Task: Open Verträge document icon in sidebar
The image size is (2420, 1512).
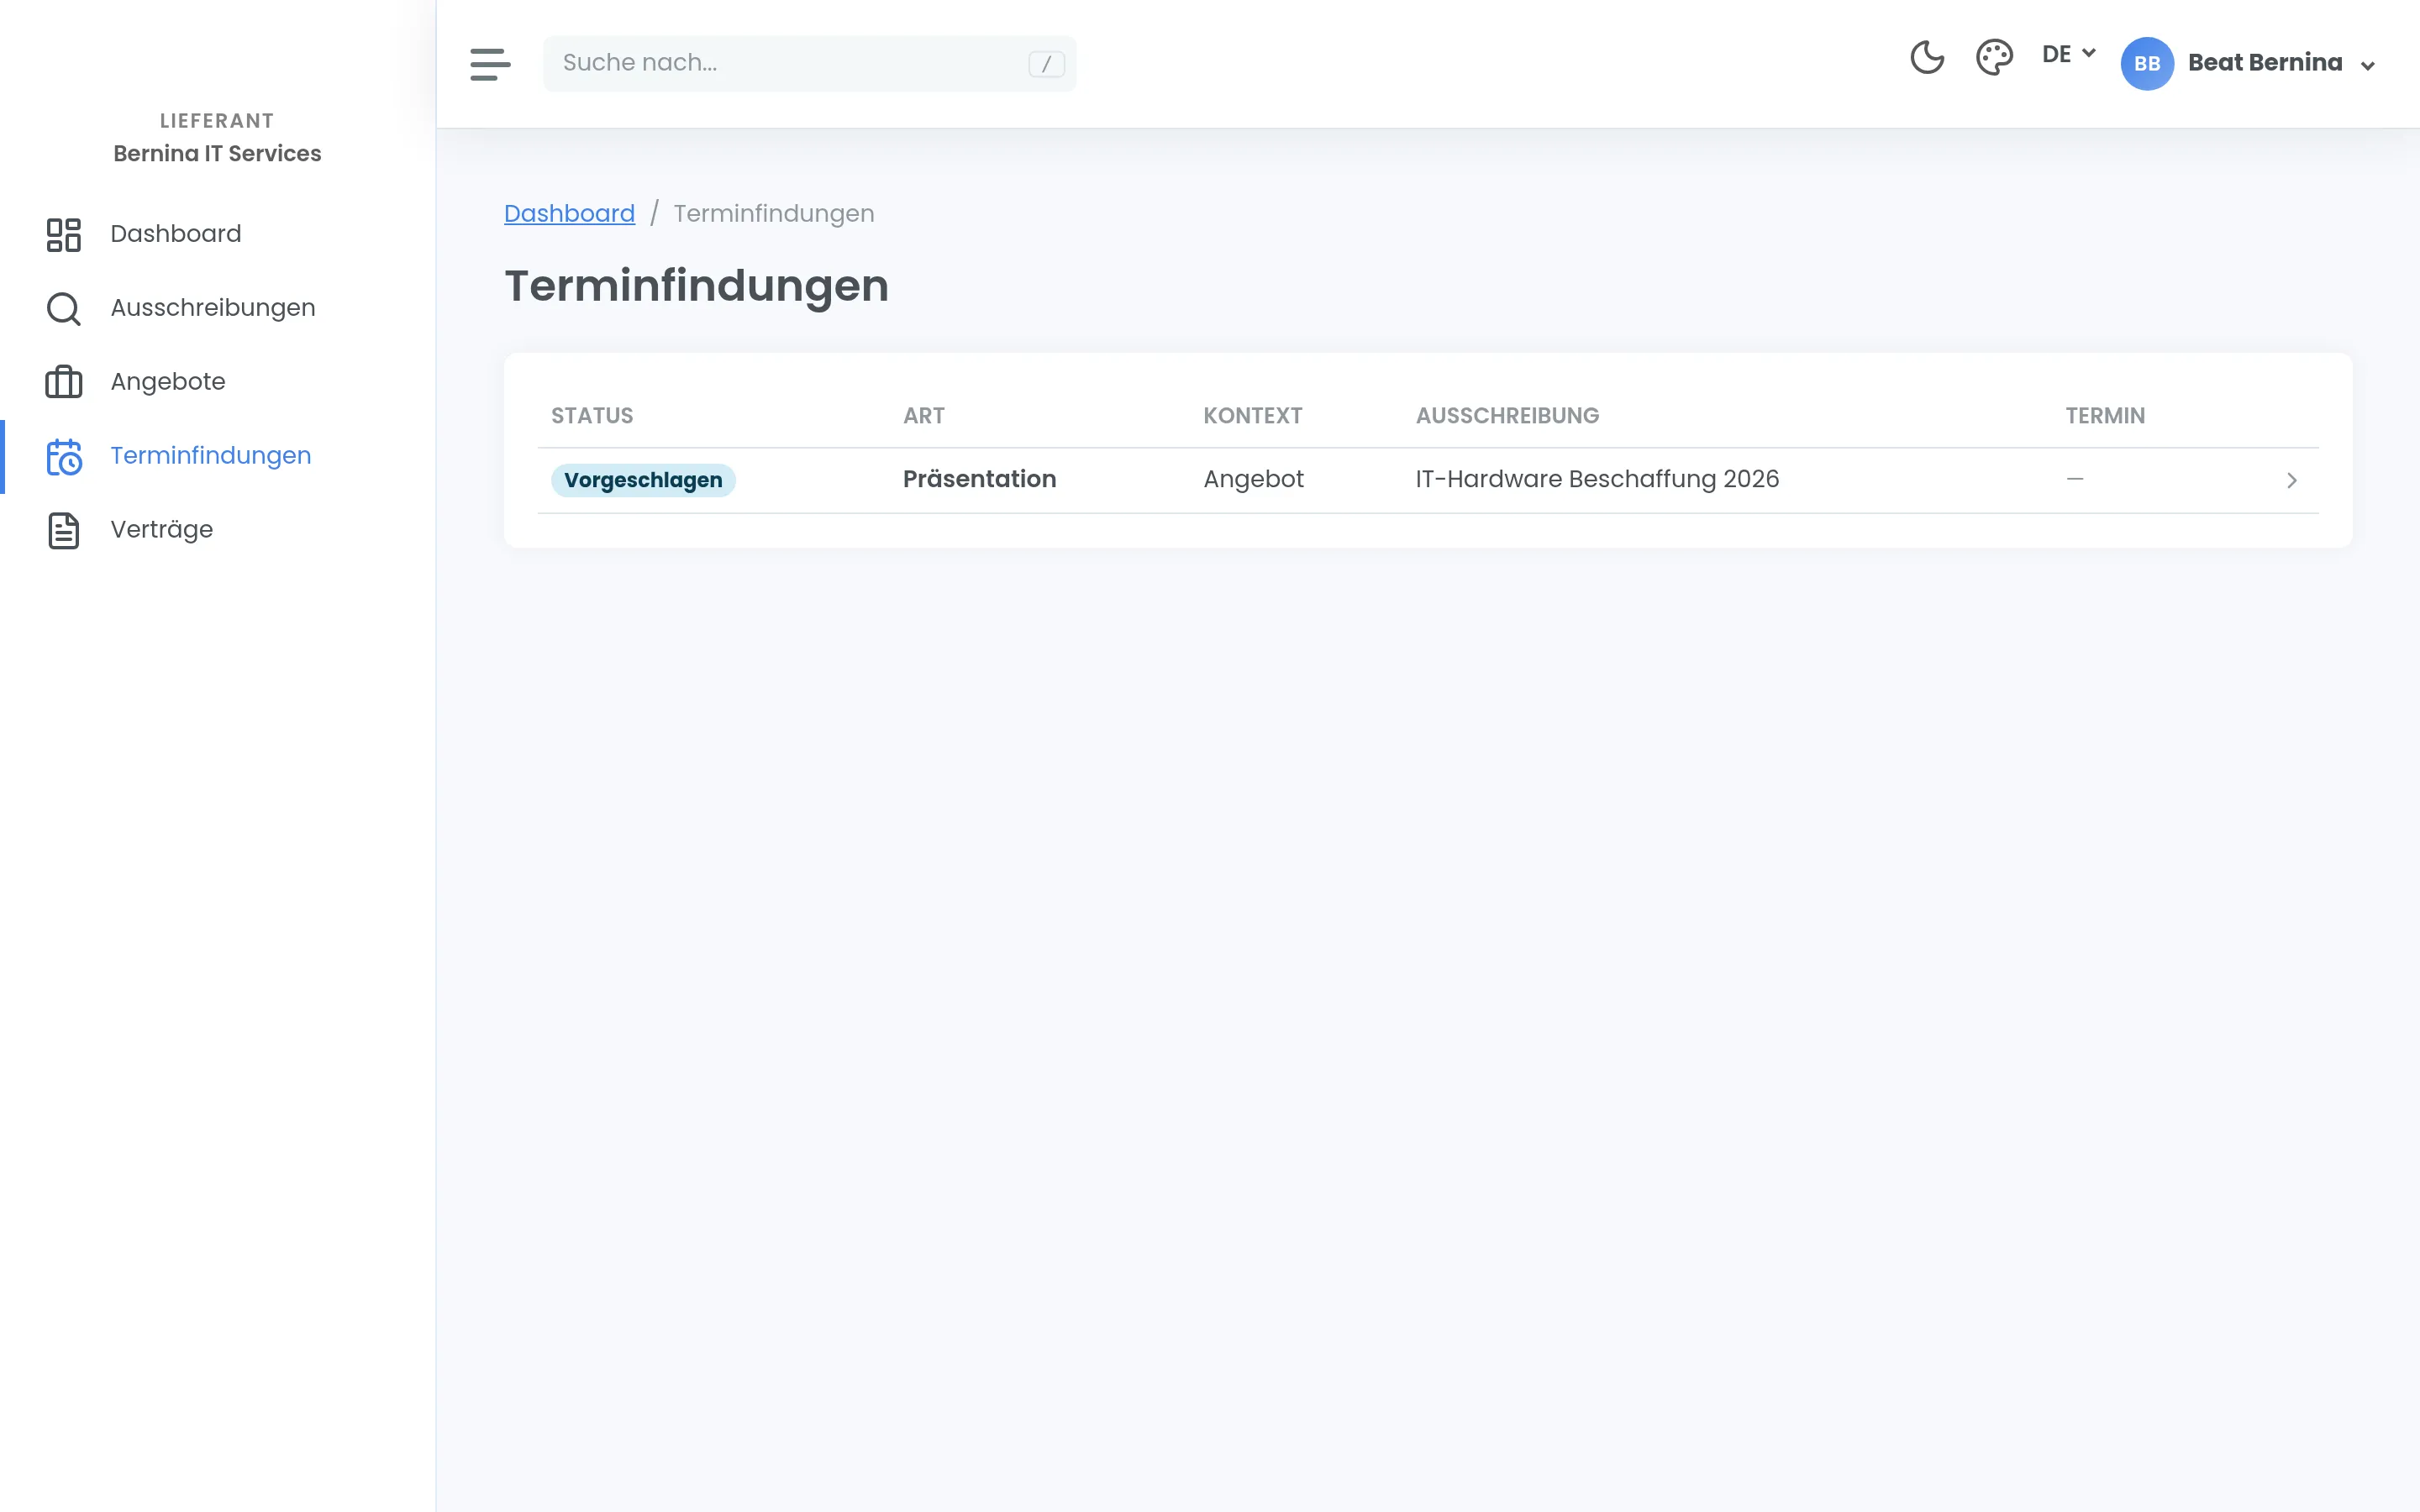Action: point(64,531)
